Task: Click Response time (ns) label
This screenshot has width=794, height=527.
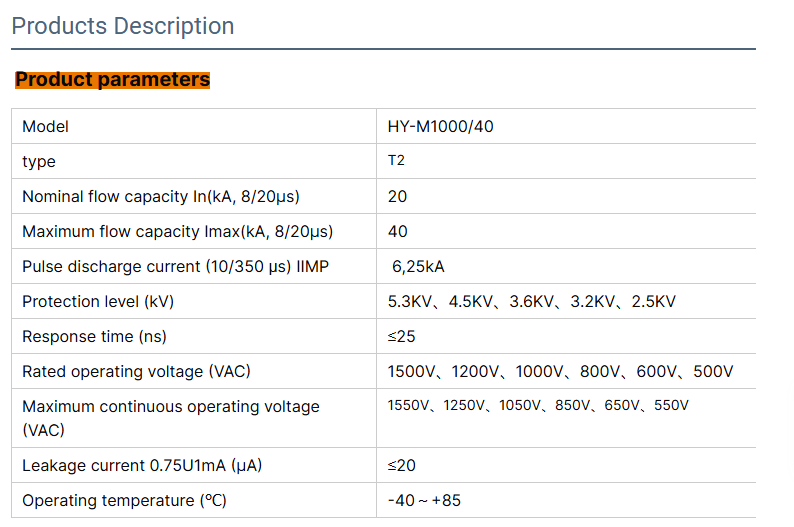Action: pyautogui.click(x=94, y=337)
